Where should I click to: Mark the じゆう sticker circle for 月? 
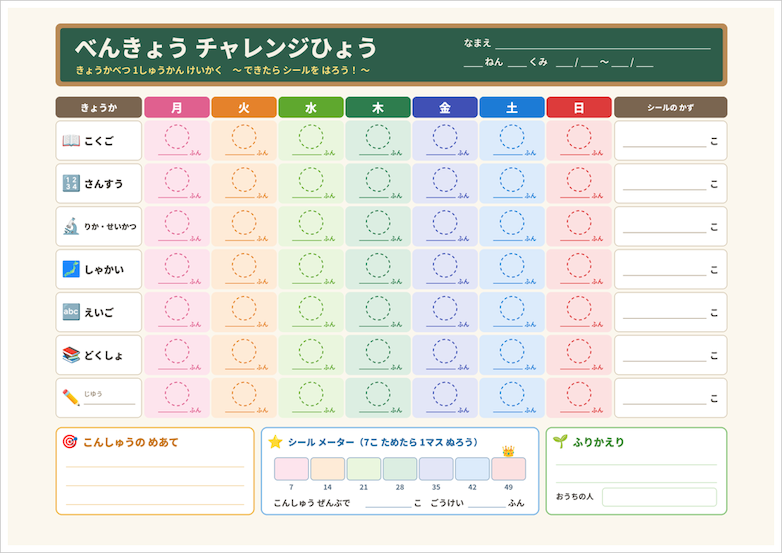pos(177,394)
